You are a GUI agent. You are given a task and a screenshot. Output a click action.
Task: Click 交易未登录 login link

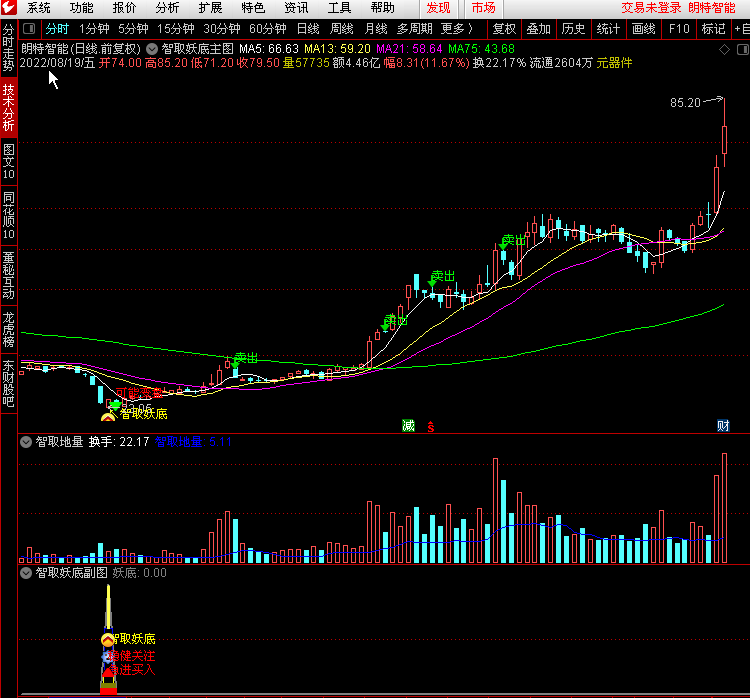point(651,8)
